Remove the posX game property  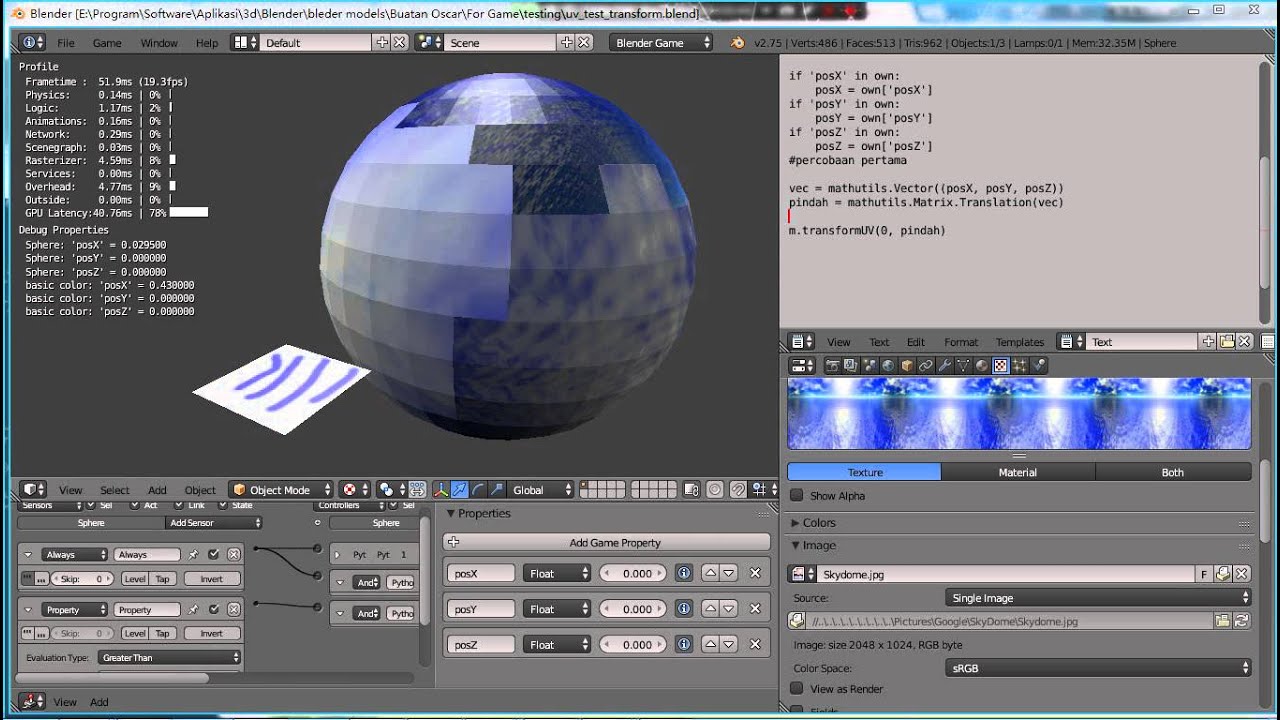click(x=755, y=573)
